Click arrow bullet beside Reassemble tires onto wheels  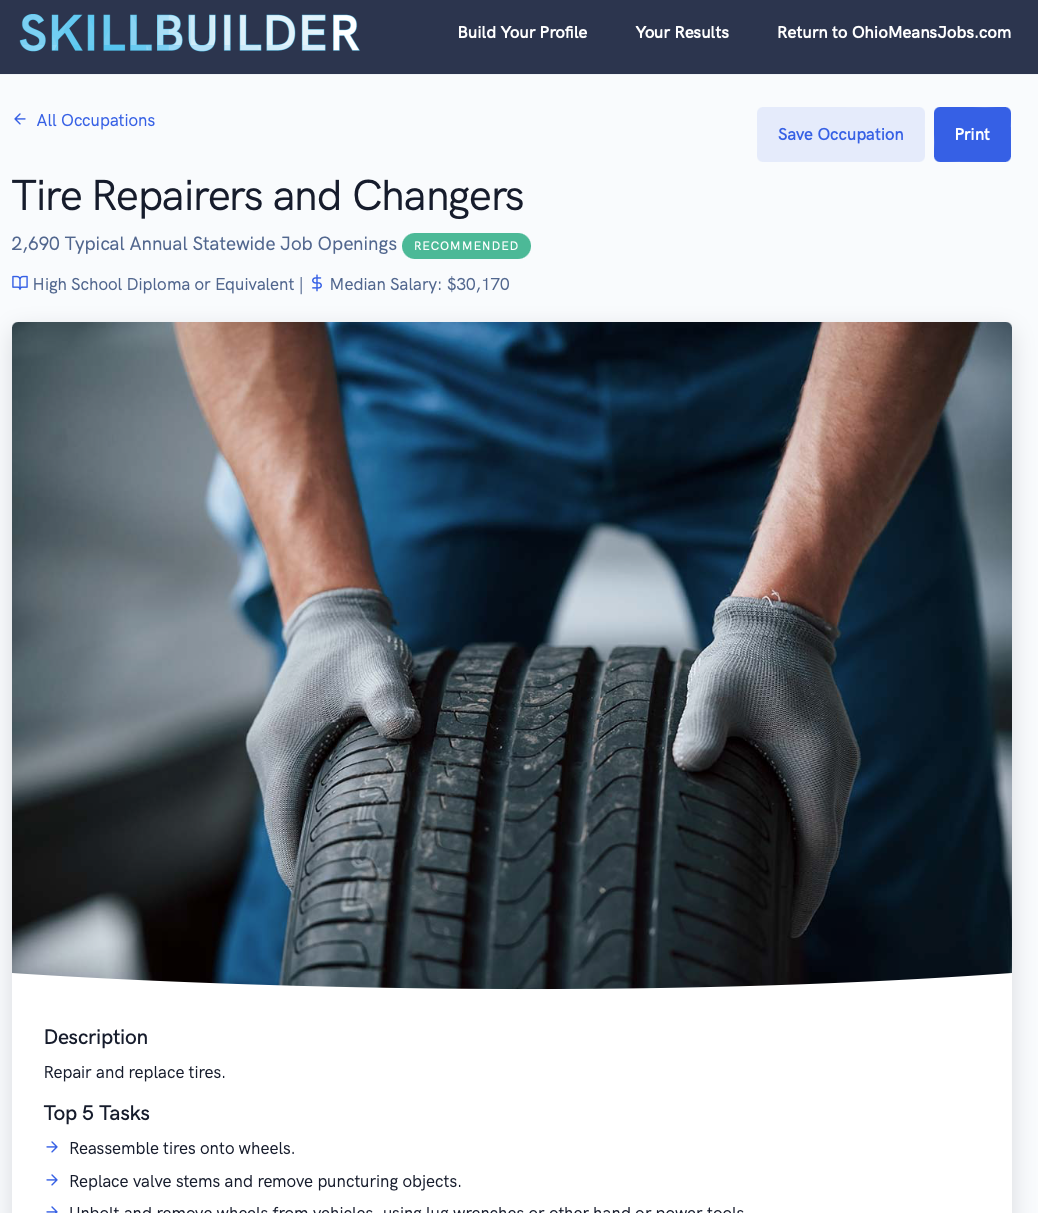click(52, 1147)
